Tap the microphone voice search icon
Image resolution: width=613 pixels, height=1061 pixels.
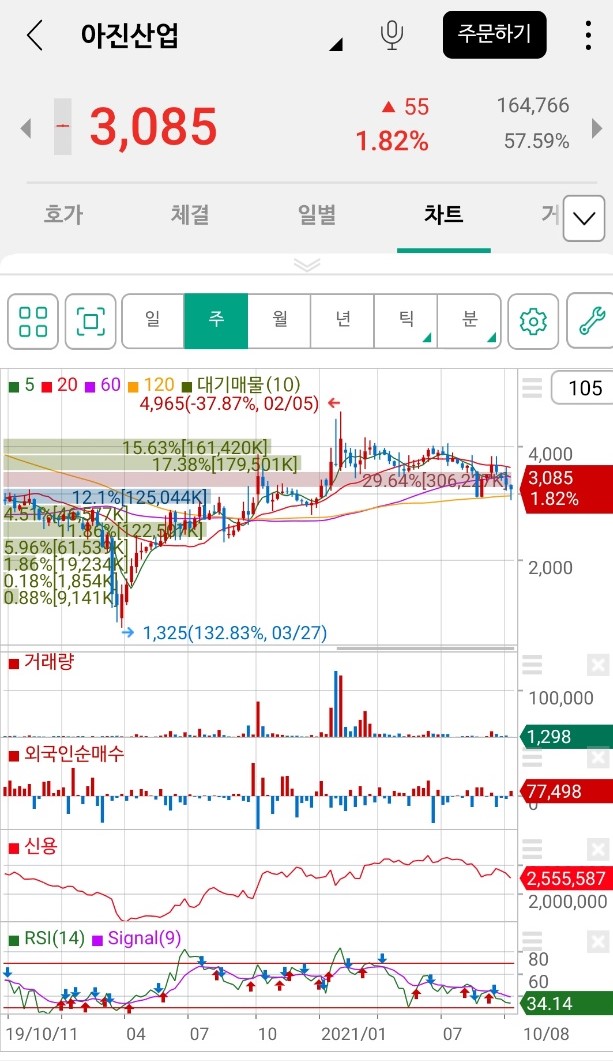392,35
